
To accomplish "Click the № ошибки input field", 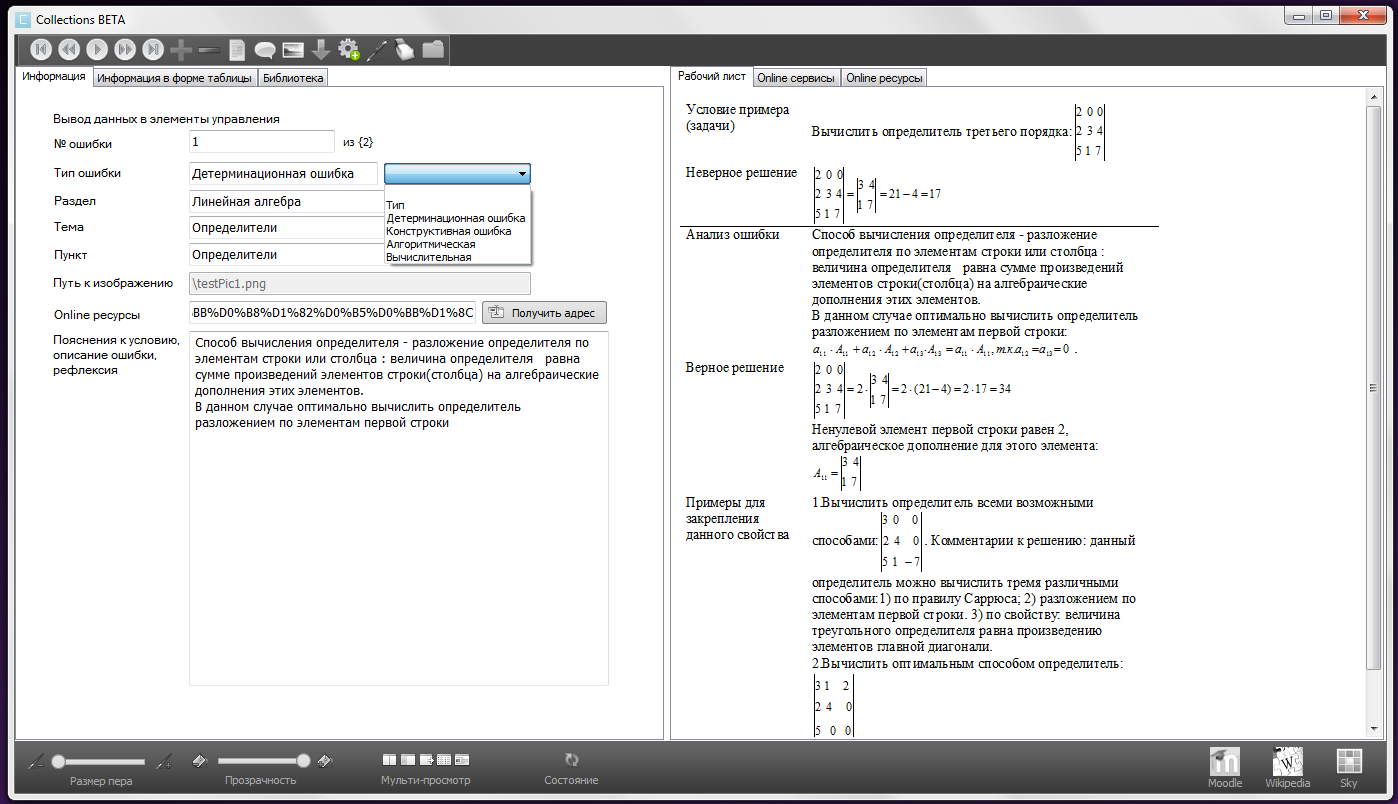I will click(261, 142).
